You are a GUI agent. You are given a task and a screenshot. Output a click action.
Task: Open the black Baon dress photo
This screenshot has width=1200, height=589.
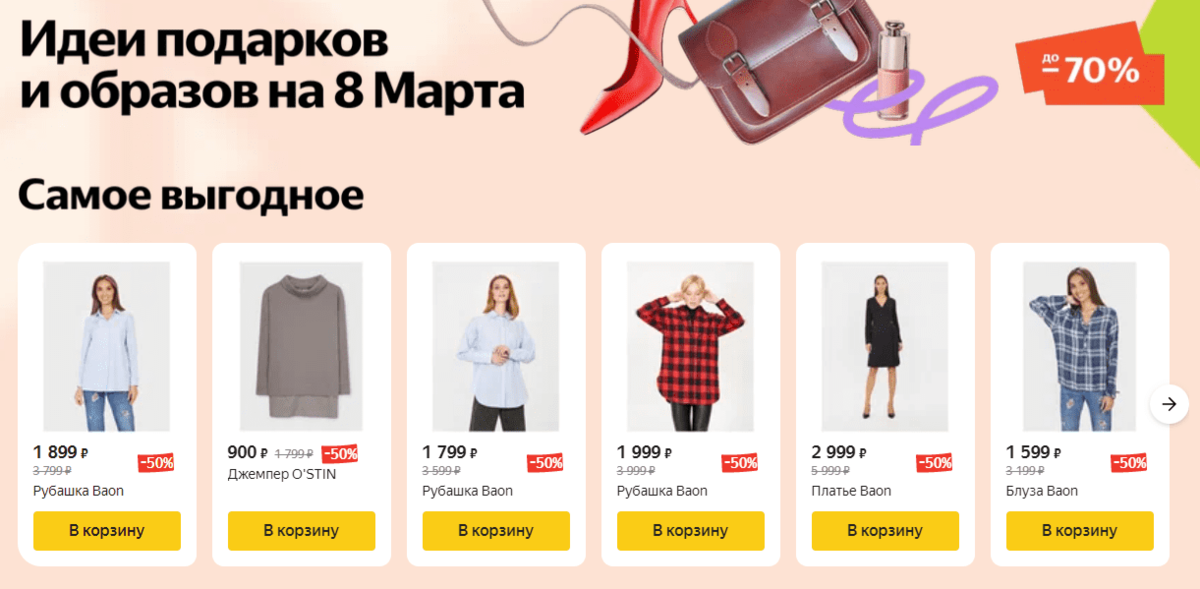884,347
